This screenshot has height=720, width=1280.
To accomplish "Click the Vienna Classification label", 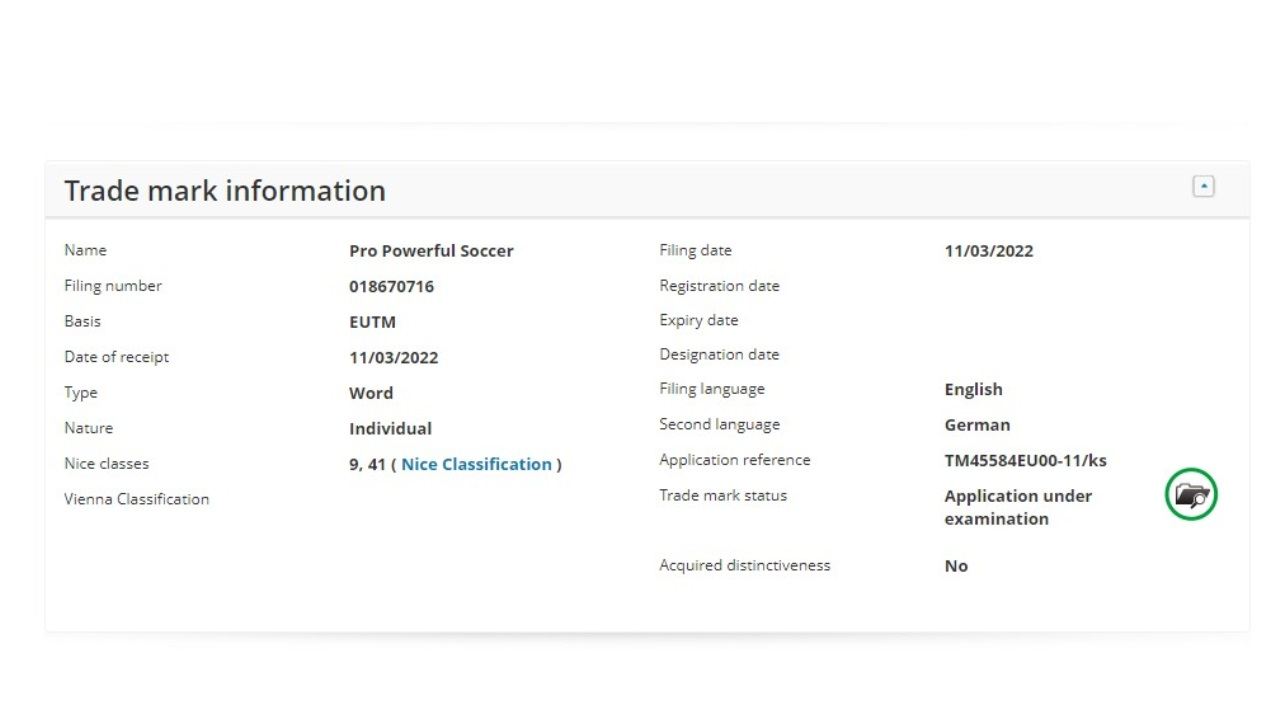I will [137, 499].
